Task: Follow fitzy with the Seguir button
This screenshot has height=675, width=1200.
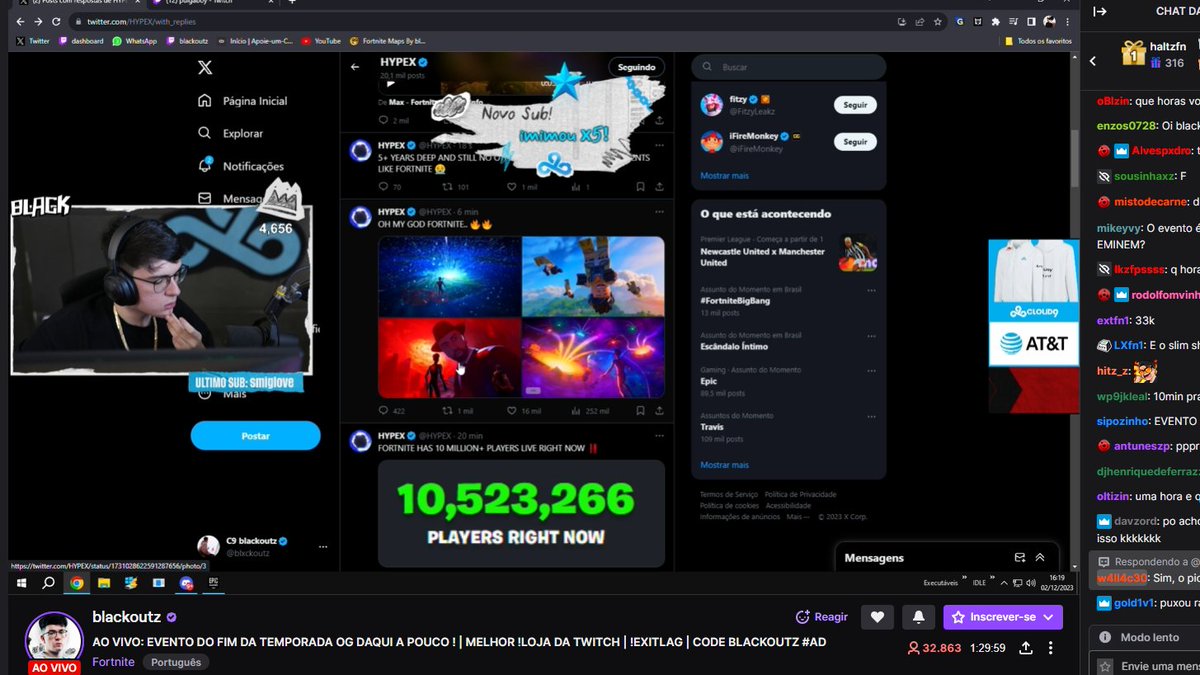Action: coord(855,105)
